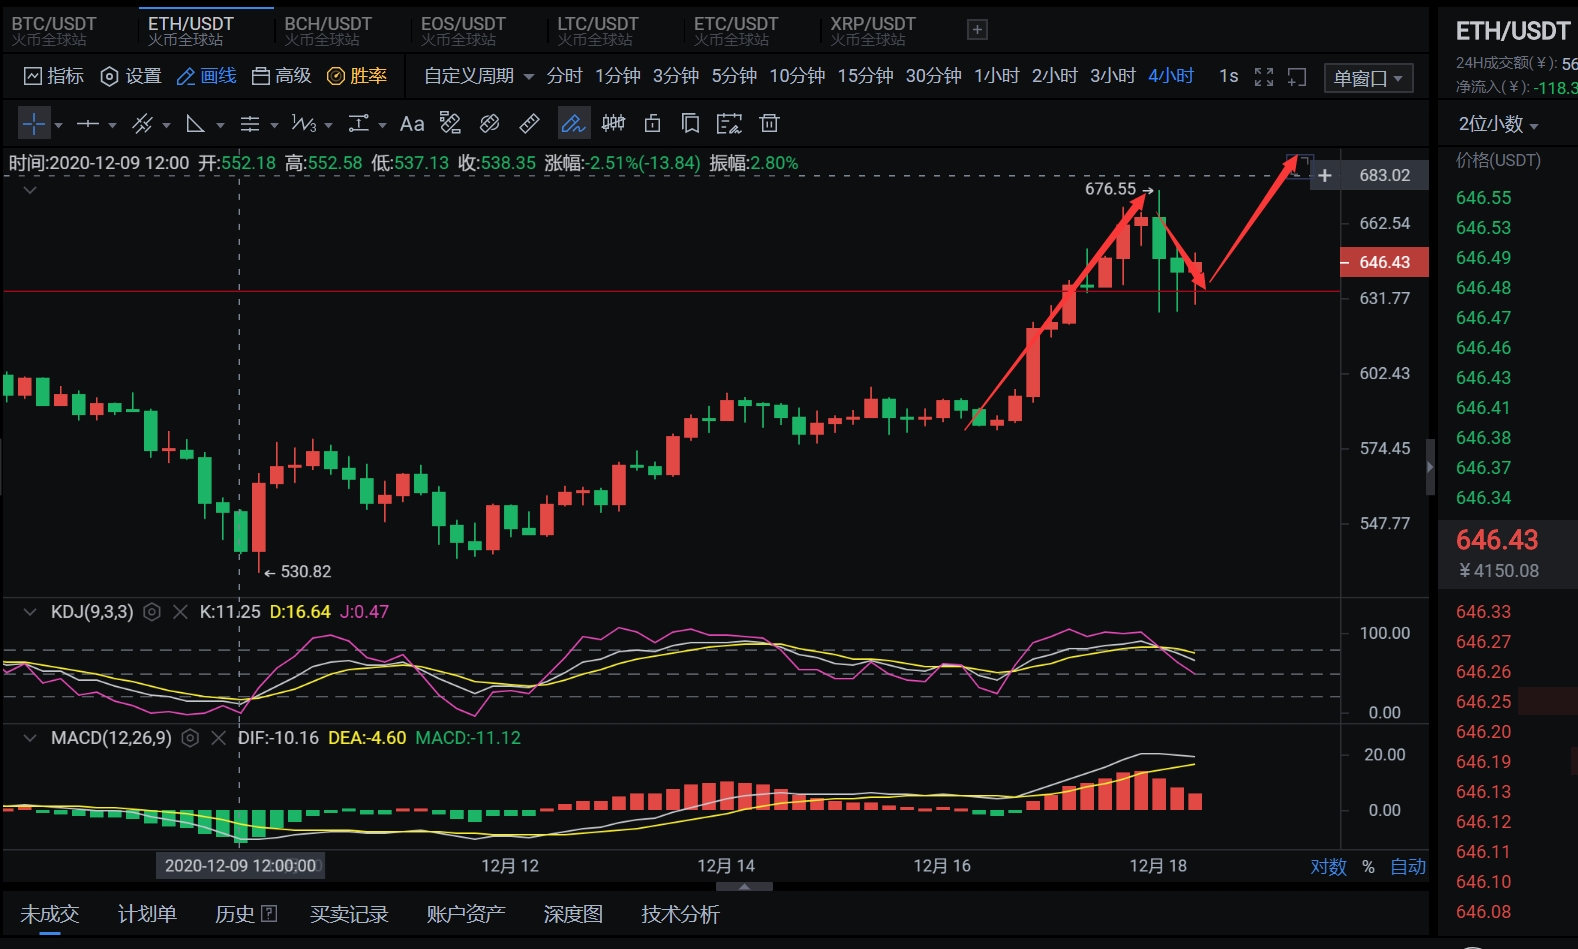Click the bookmark/save drawings icon

tap(690, 124)
